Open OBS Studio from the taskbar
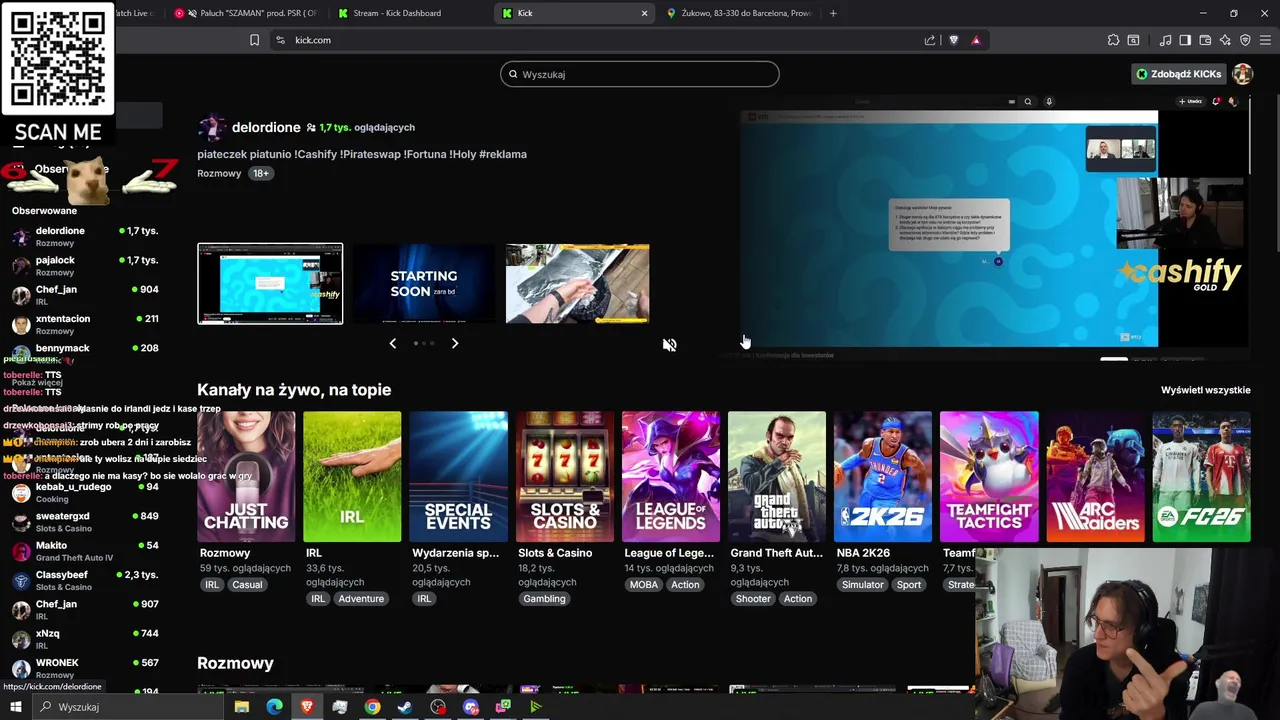 coord(438,707)
